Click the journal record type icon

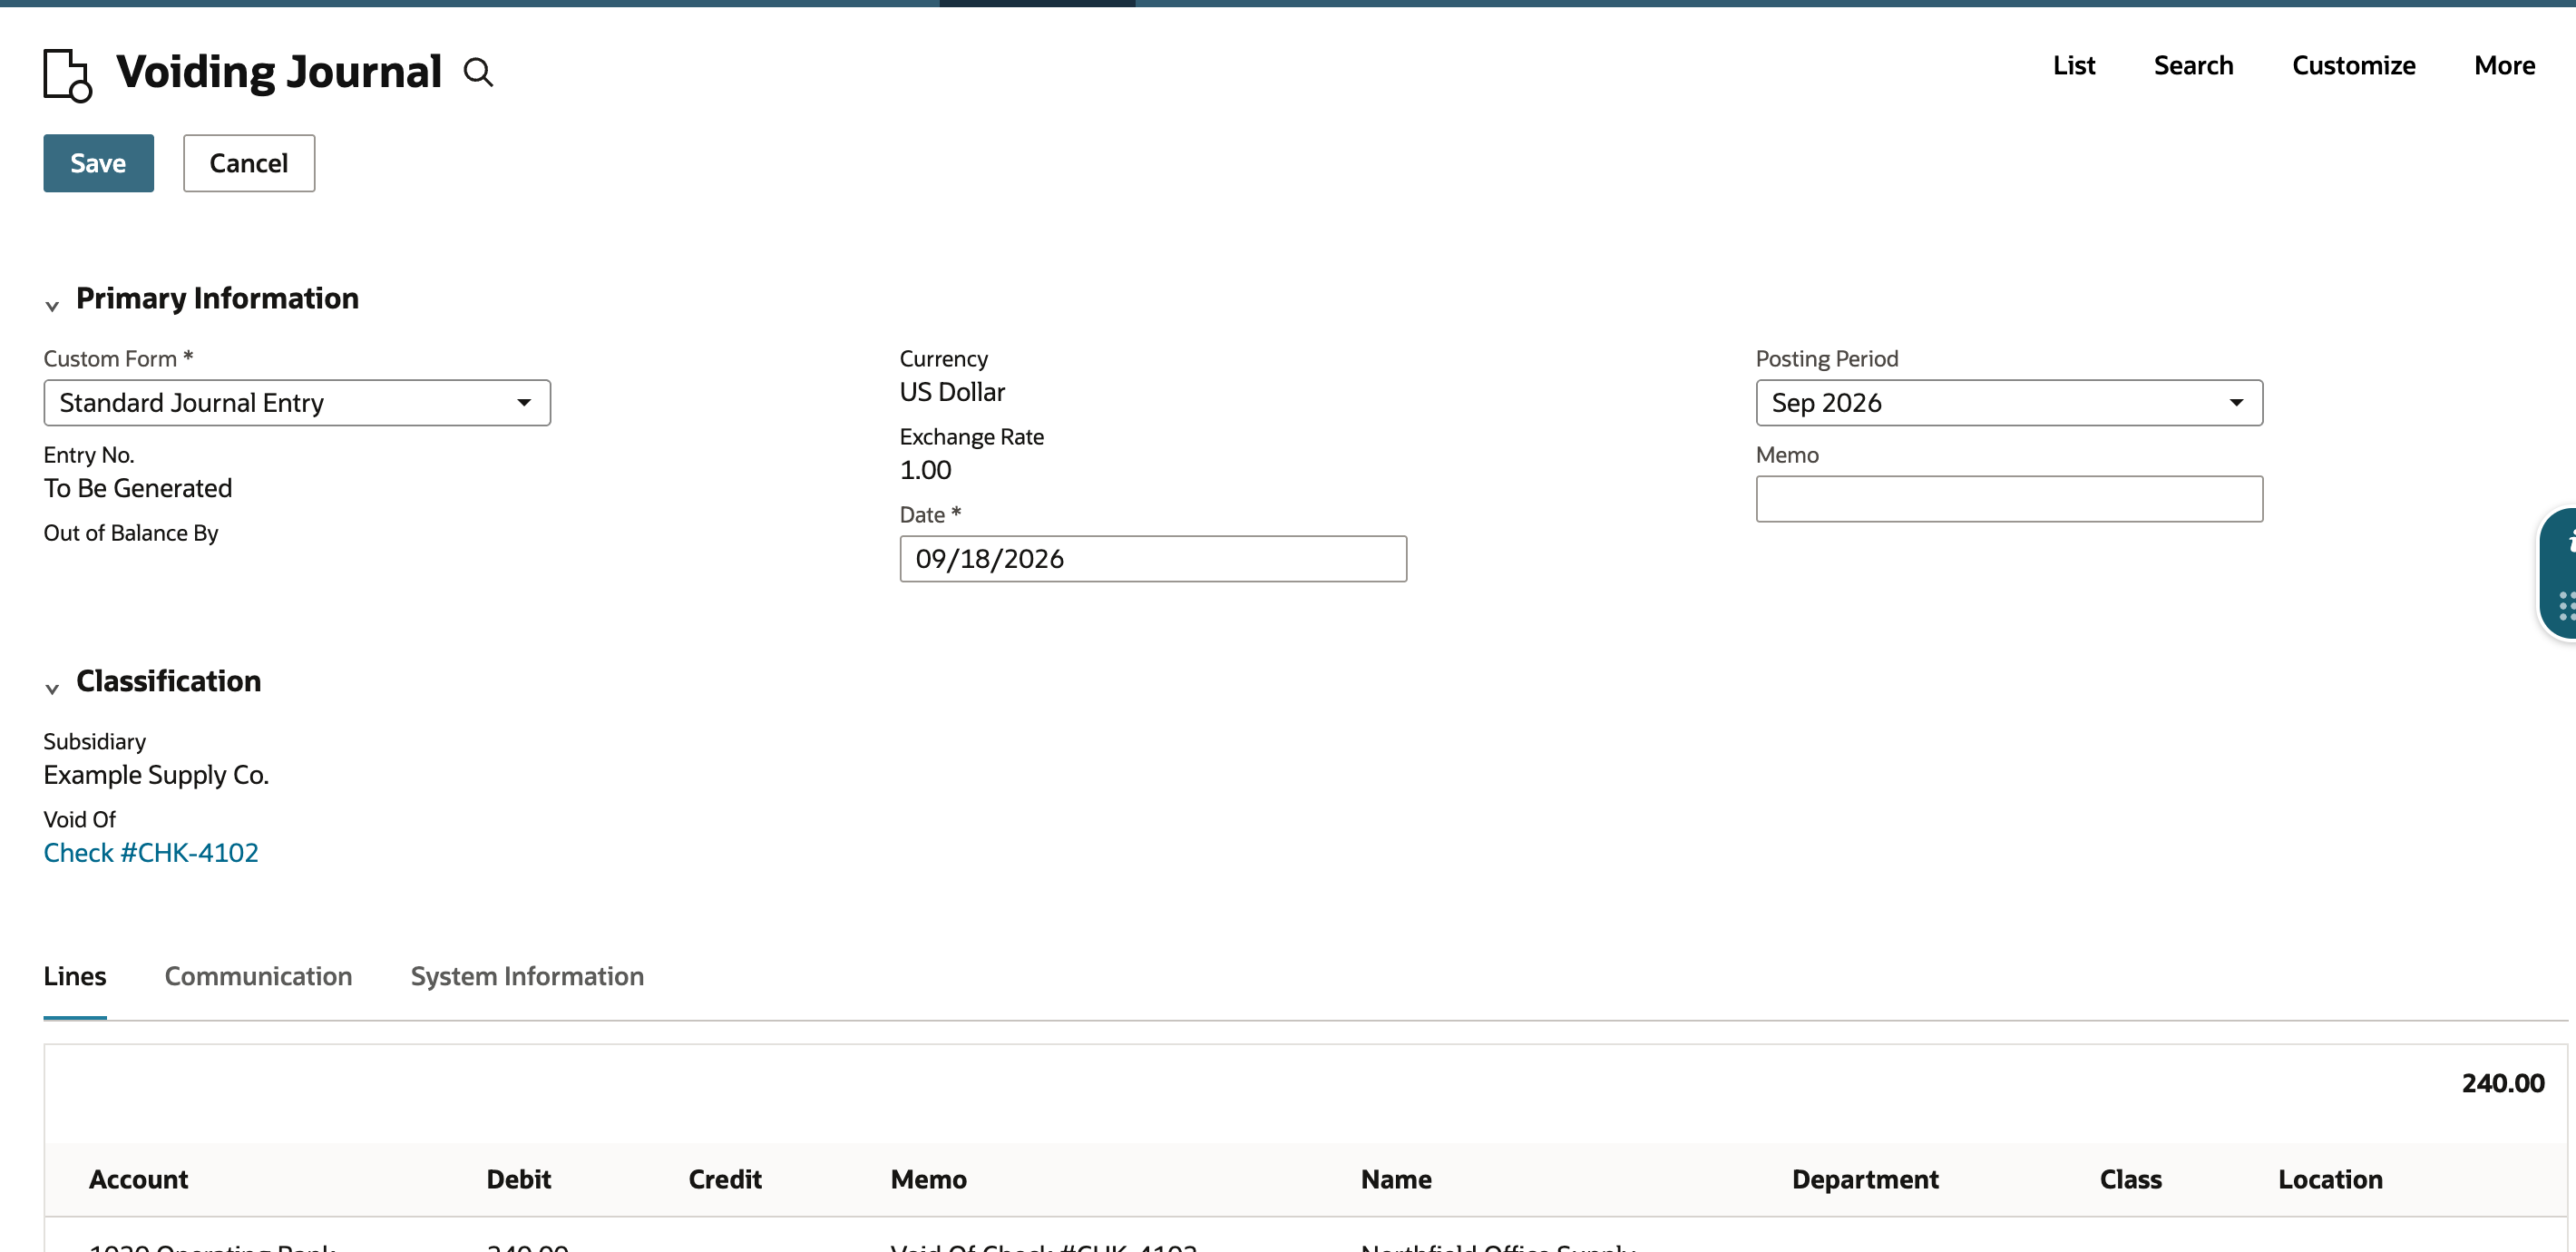coord(68,75)
